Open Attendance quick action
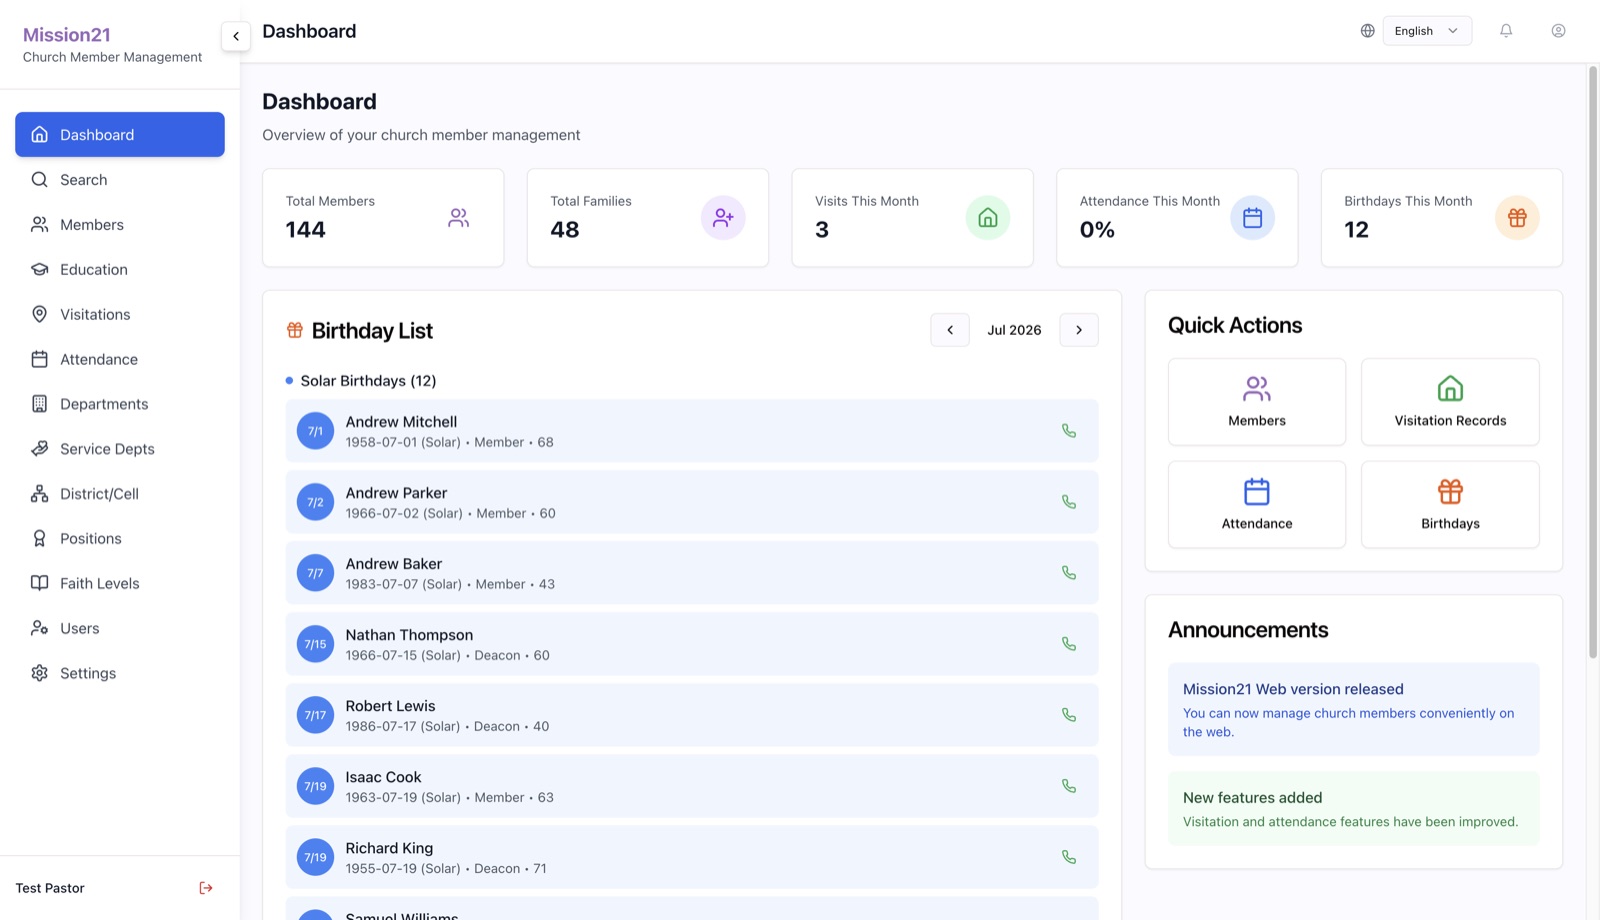 point(1257,505)
